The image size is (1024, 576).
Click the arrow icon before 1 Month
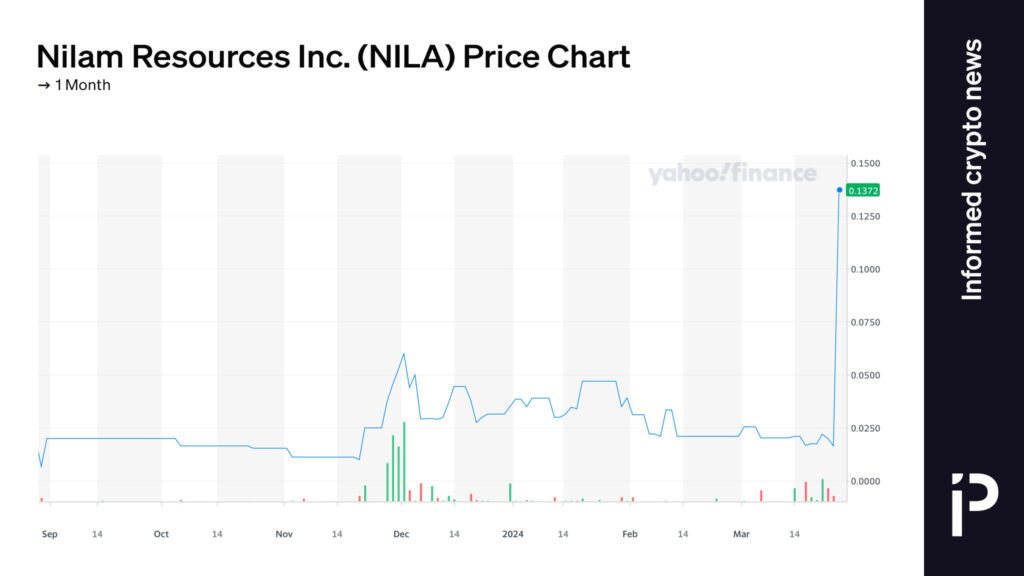pos(44,86)
